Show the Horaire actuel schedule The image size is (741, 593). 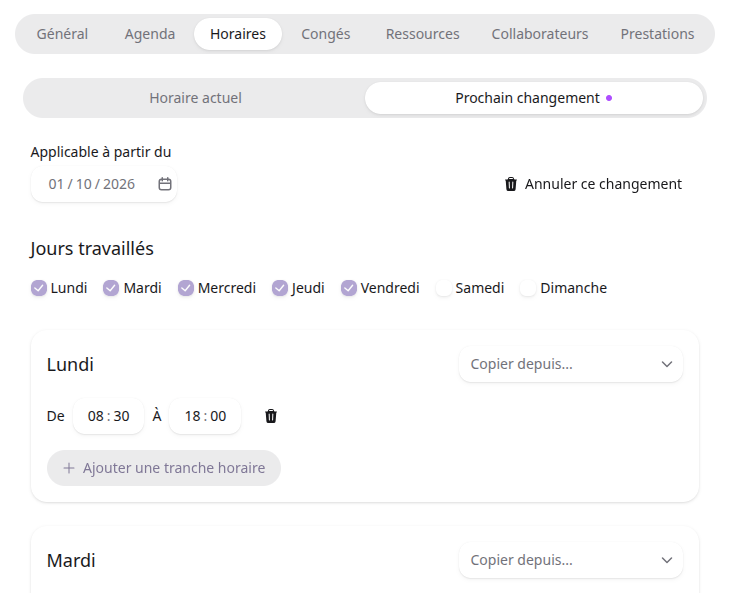pyautogui.click(x=196, y=98)
